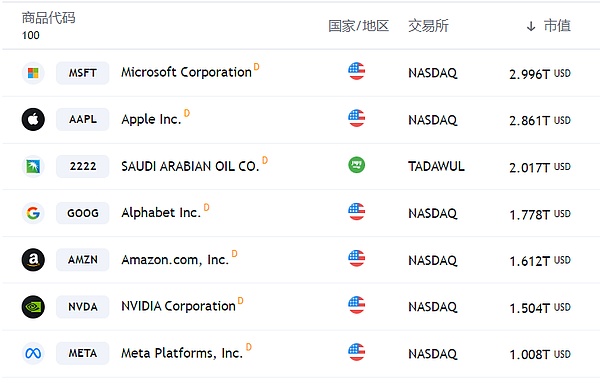Click the Meta logo icon
Image resolution: width=600 pixels, height=384 pixels.
(x=33, y=353)
